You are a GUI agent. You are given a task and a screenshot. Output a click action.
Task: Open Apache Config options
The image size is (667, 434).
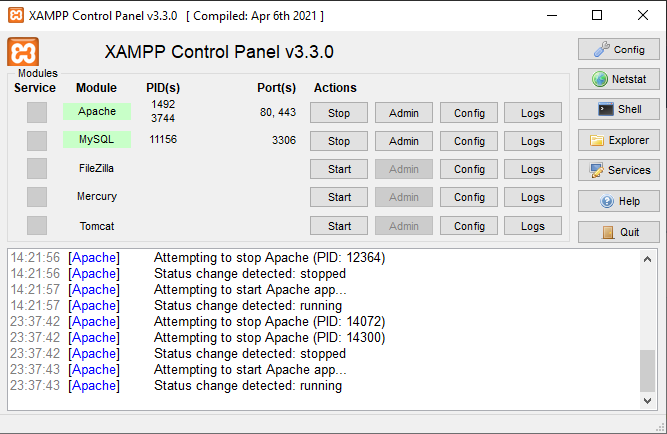(x=469, y=113)
